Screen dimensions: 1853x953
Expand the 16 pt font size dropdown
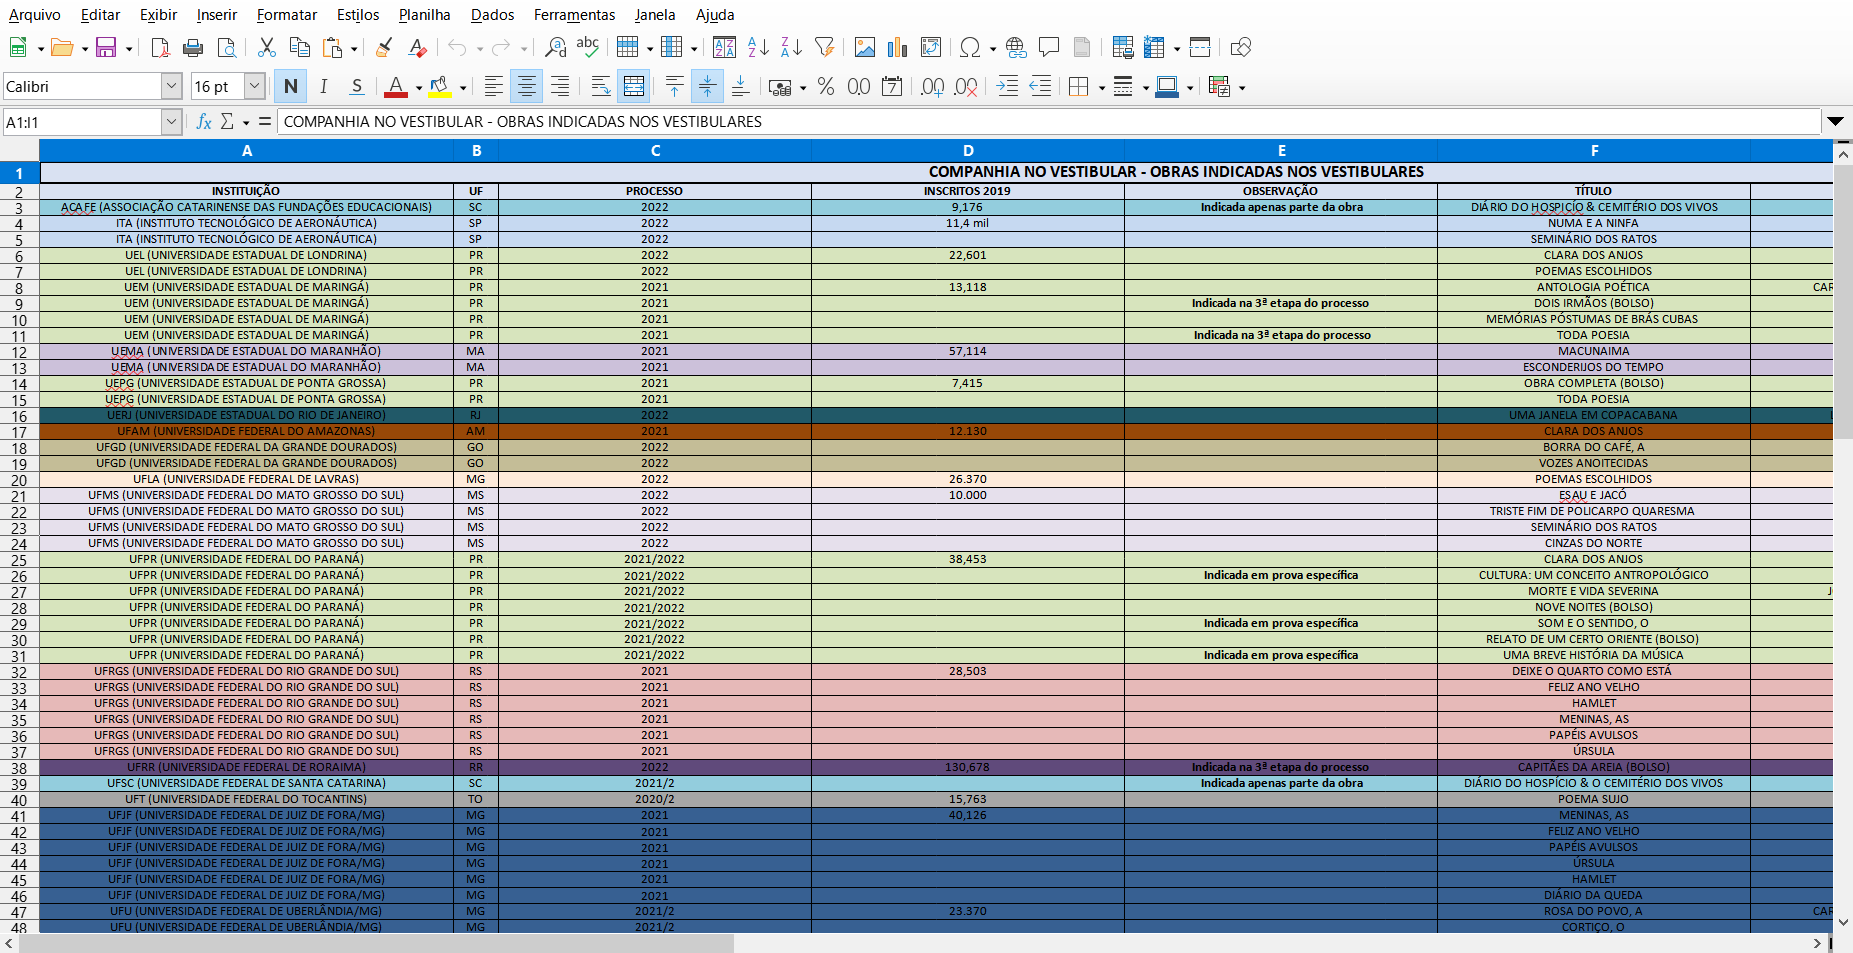254,87
